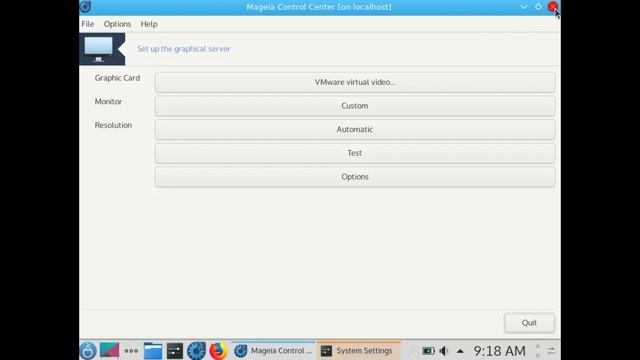The image size is (640, 360).
Task: Click the Options button below Test
Action: pyautogui.click(x=355, y=177)
